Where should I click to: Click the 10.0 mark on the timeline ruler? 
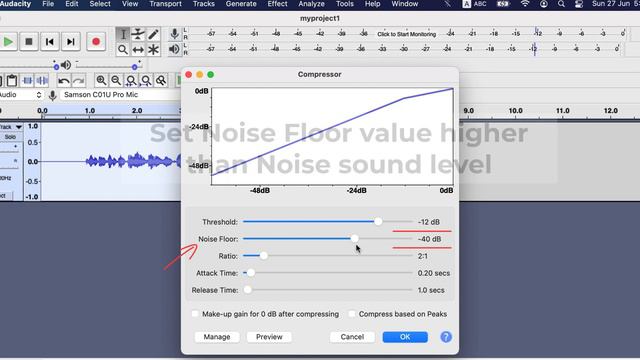(x=515, y=111)
